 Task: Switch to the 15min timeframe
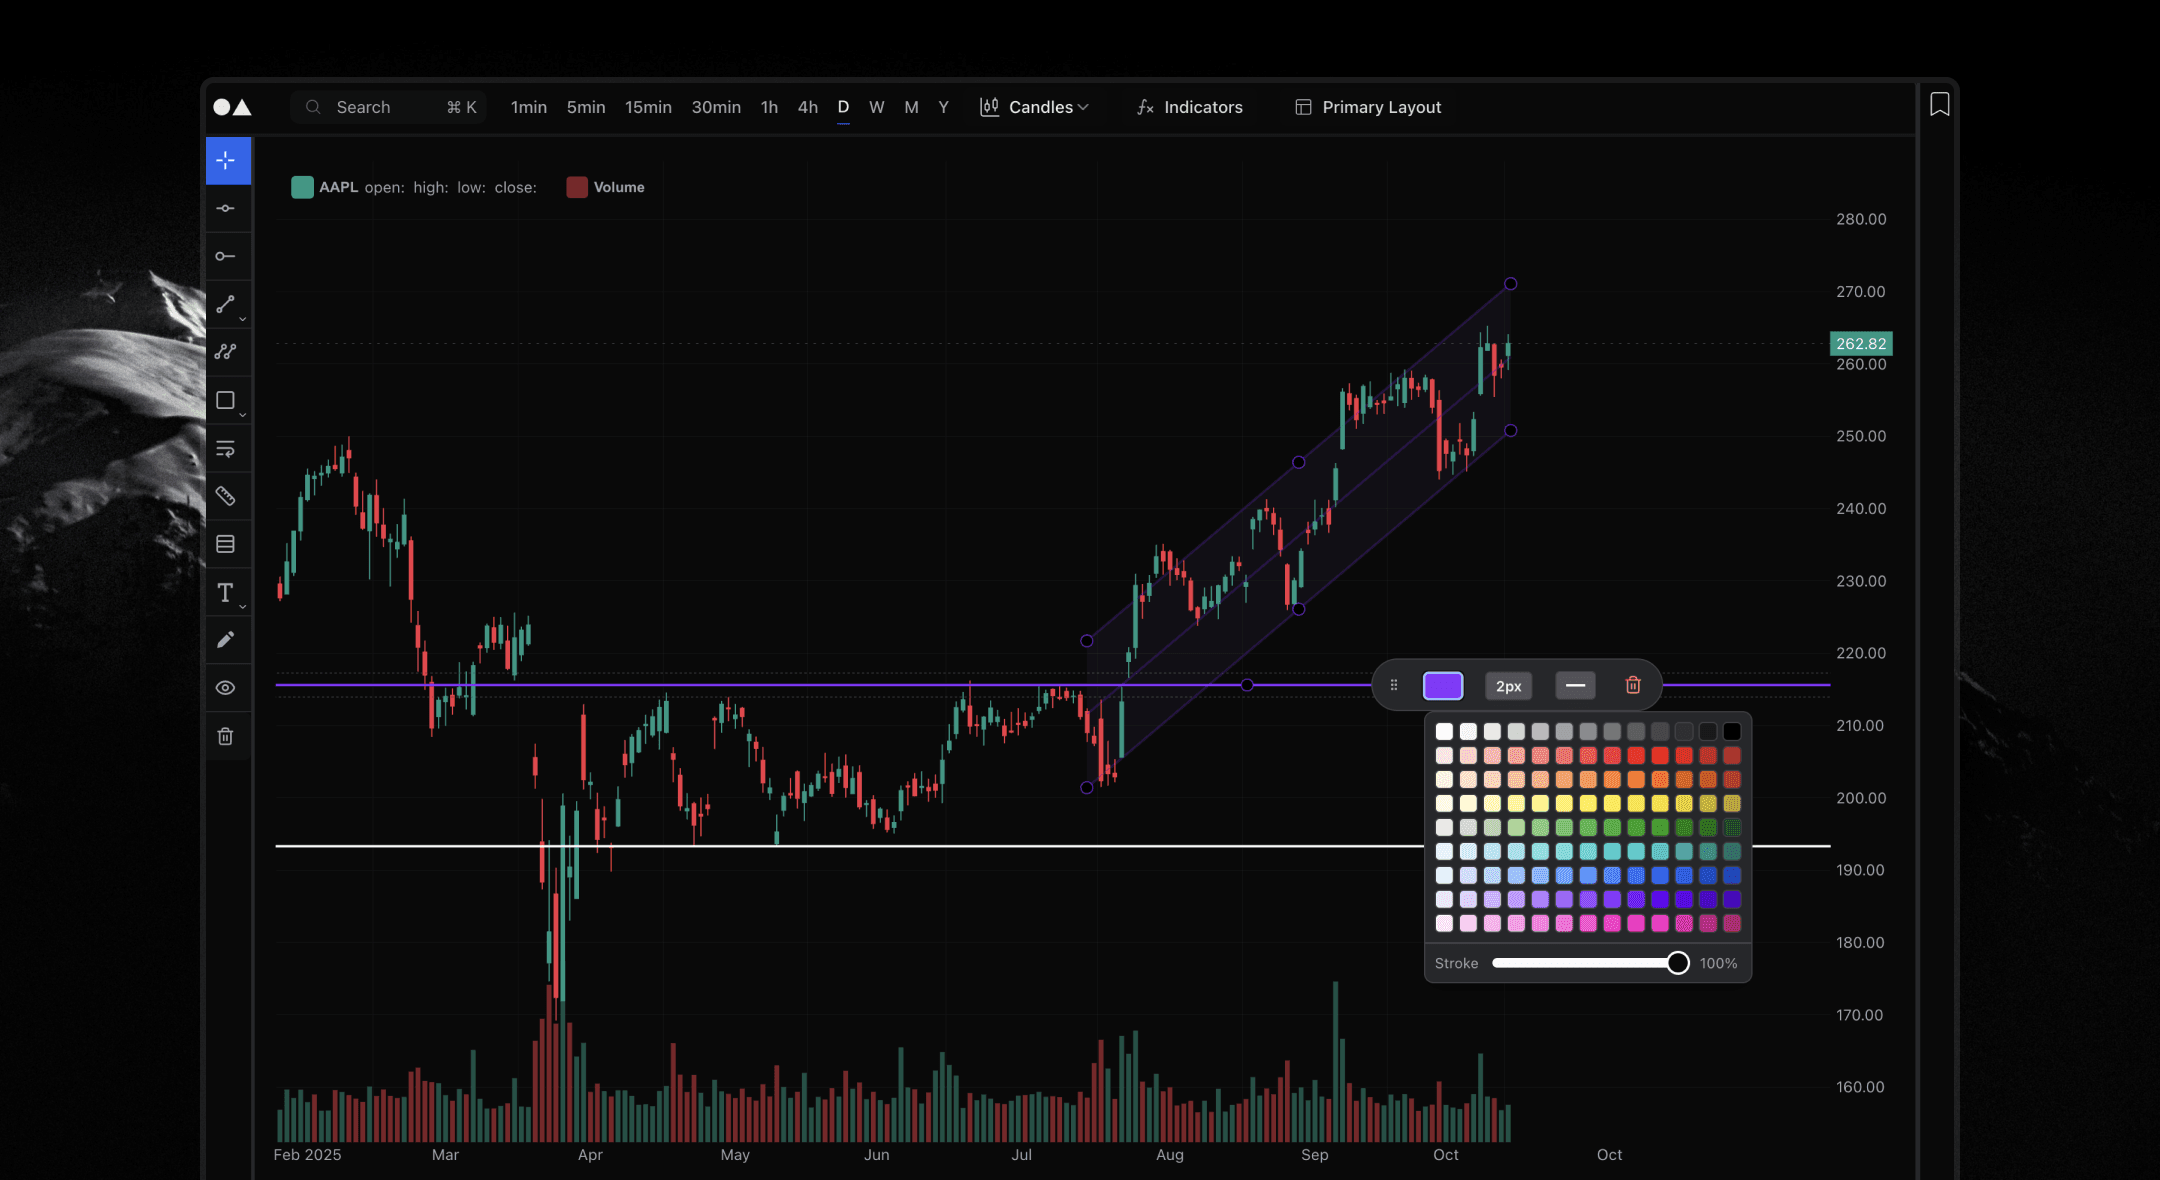tap(648, 107)
